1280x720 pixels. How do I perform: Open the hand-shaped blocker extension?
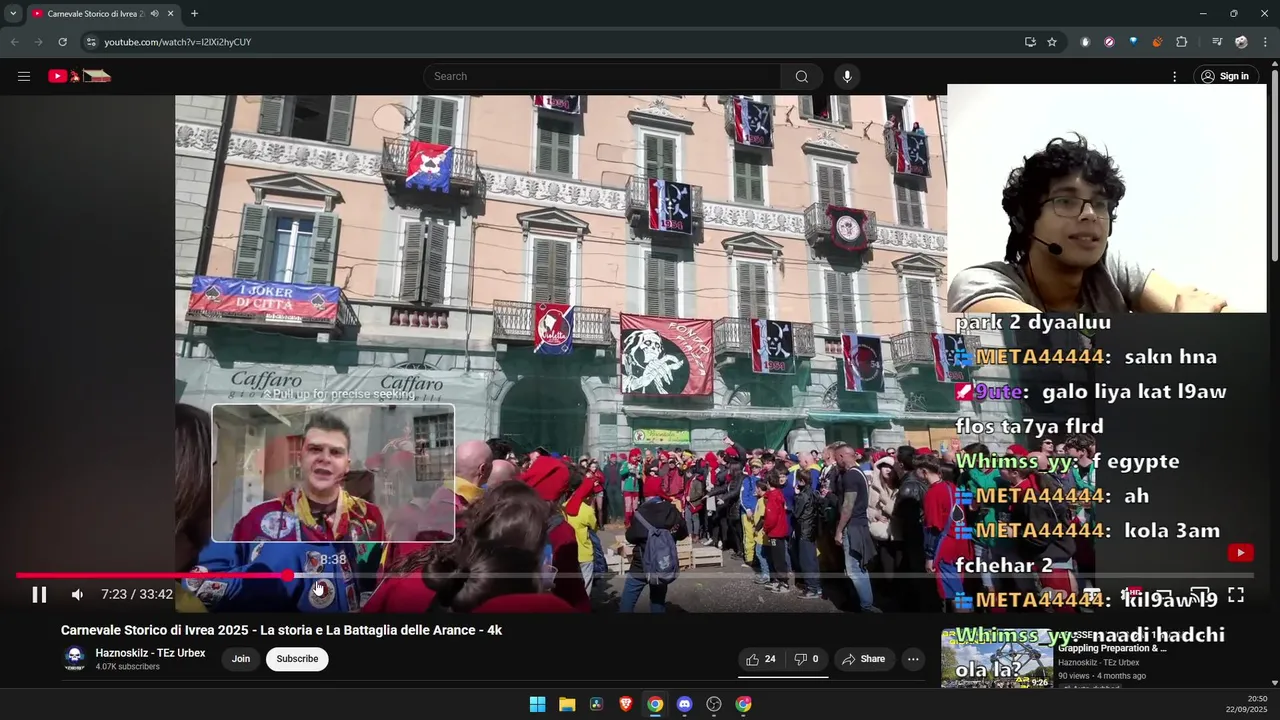tap(1085, 42)
